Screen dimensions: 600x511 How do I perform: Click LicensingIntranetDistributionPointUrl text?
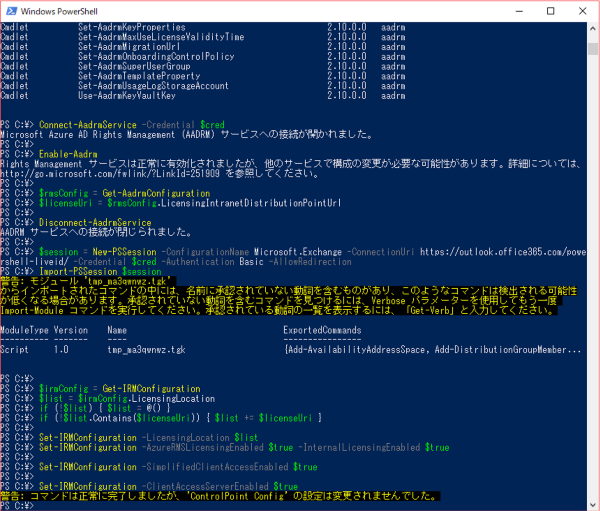(x=251, y=203)
